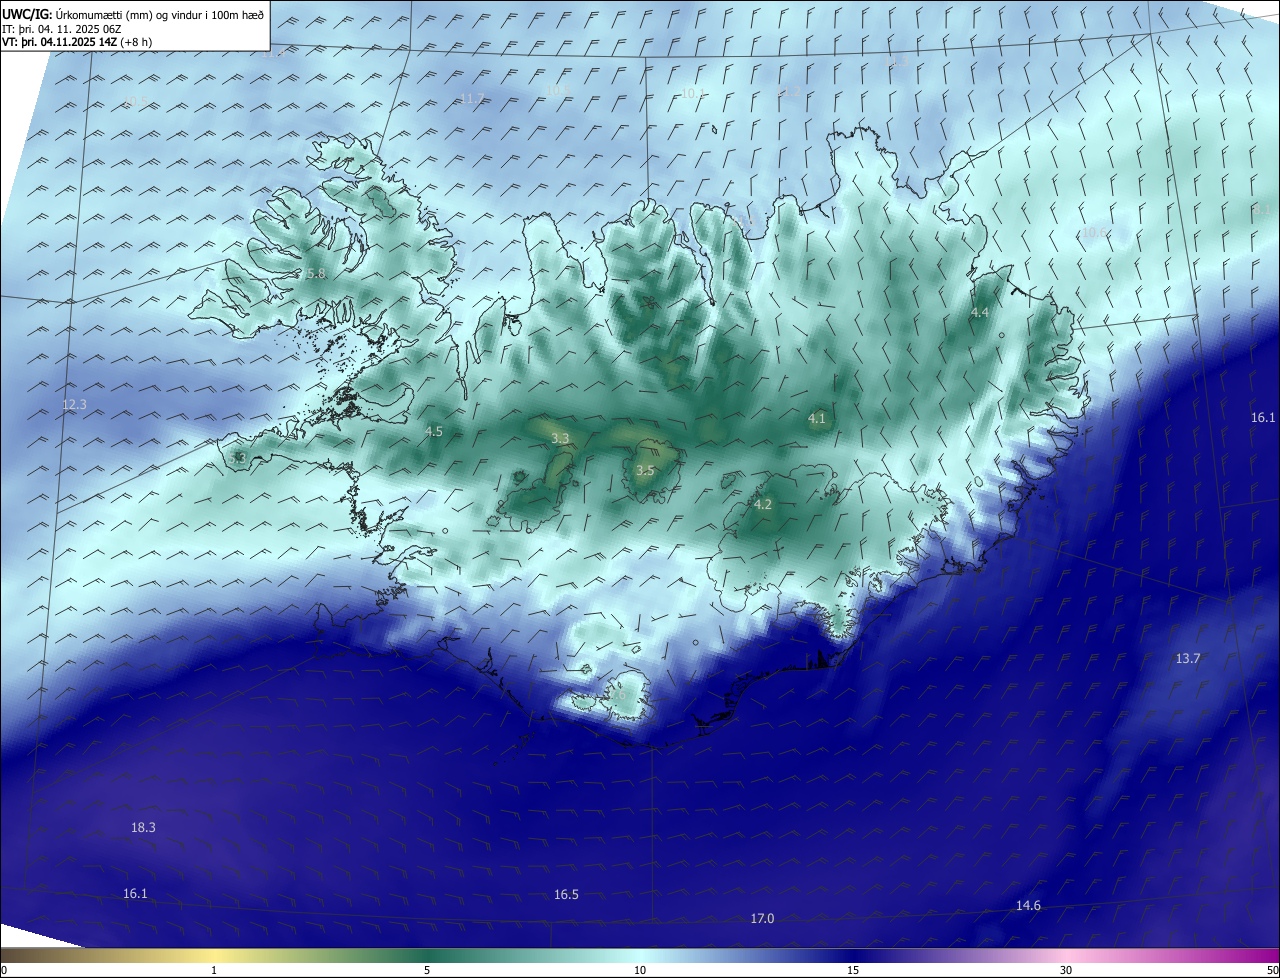Click the 18.3 value on the map

(143, 827)
